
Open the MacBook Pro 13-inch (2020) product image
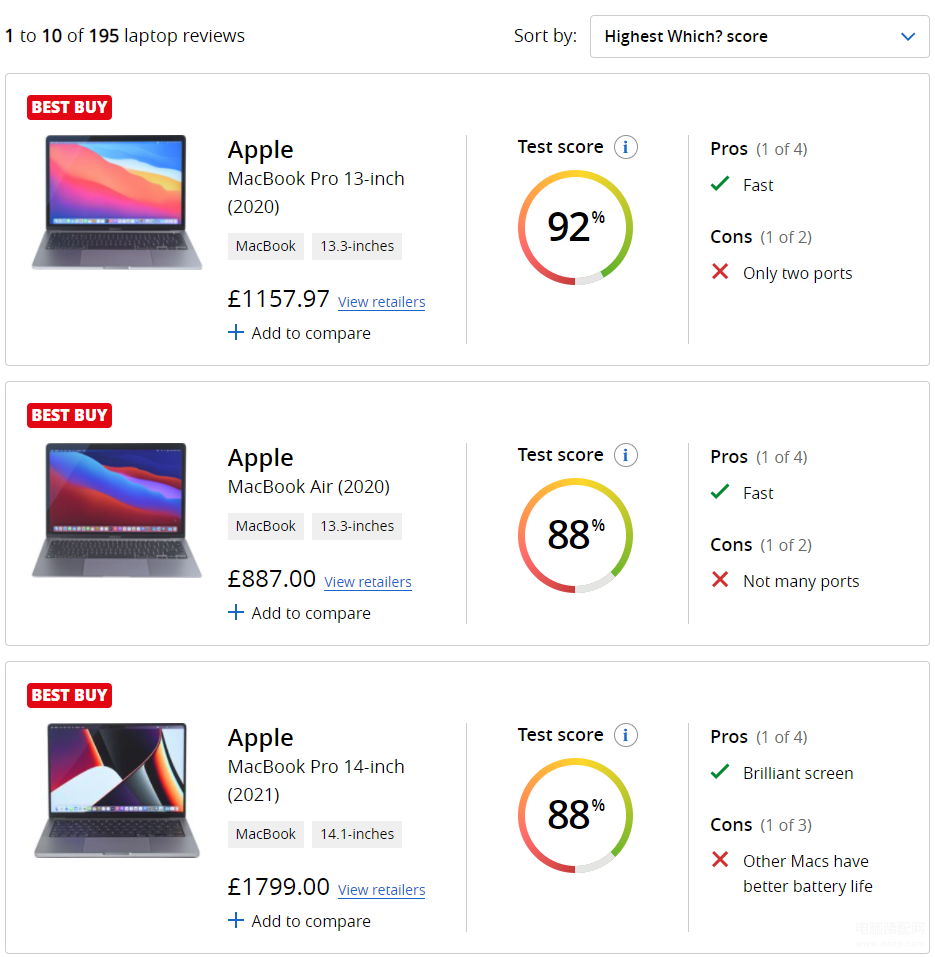click(117, 202)
